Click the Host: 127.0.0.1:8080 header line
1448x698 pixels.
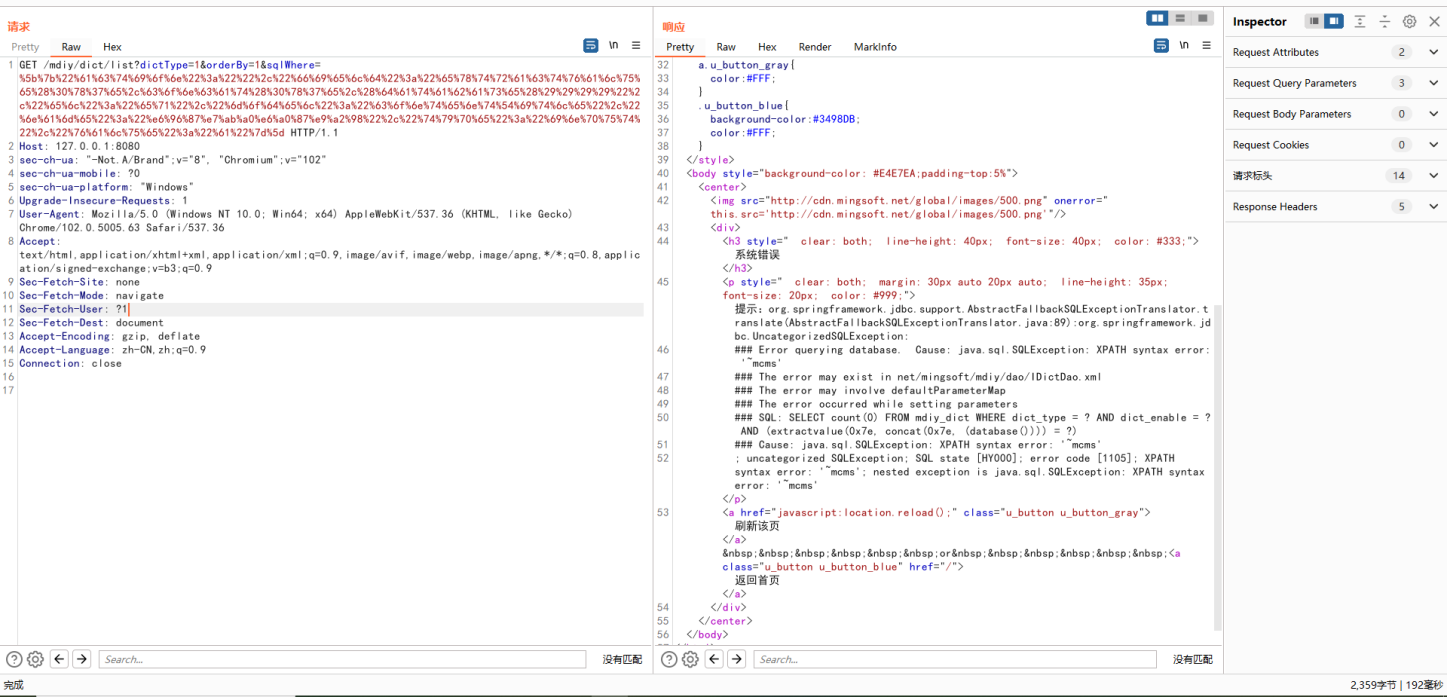[x=79, y=146]
